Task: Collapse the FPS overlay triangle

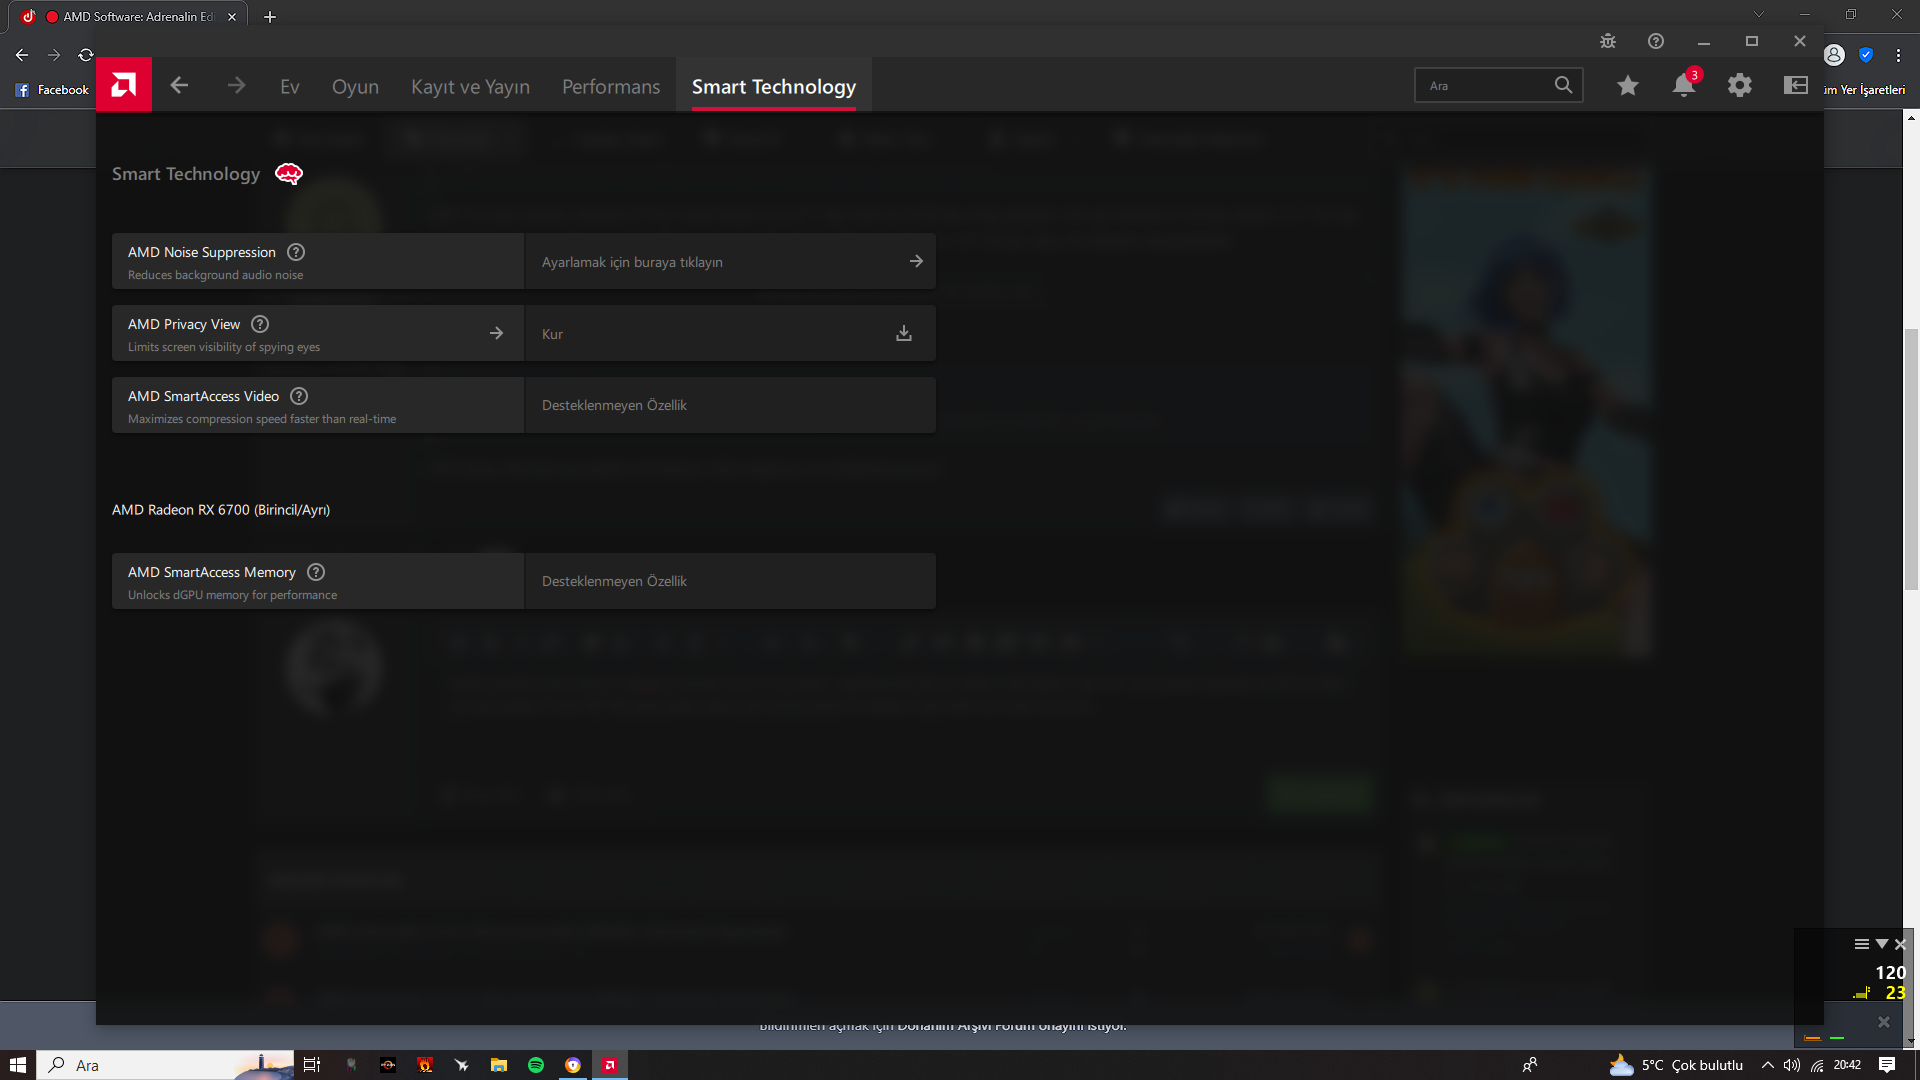Action: pos(1882,944)
